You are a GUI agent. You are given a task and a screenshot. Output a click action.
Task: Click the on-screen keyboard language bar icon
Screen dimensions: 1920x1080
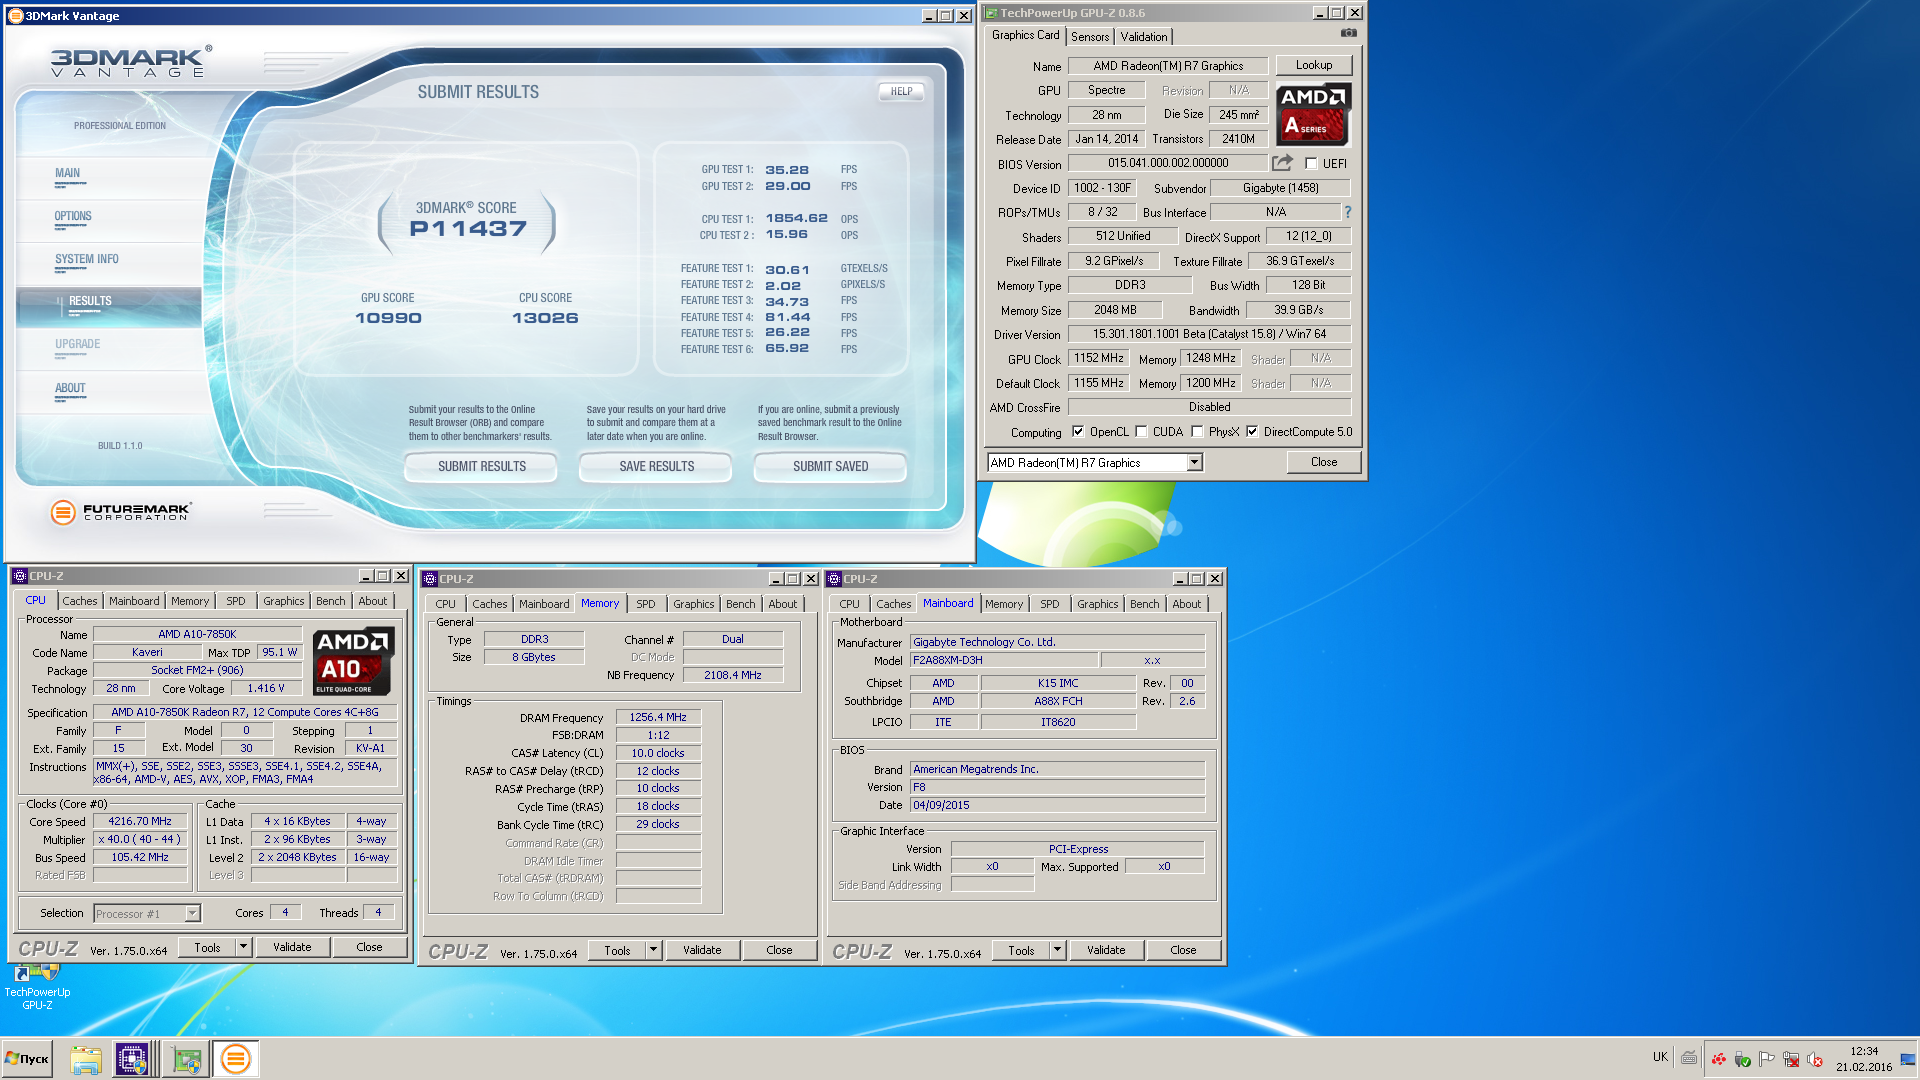1689,1057
